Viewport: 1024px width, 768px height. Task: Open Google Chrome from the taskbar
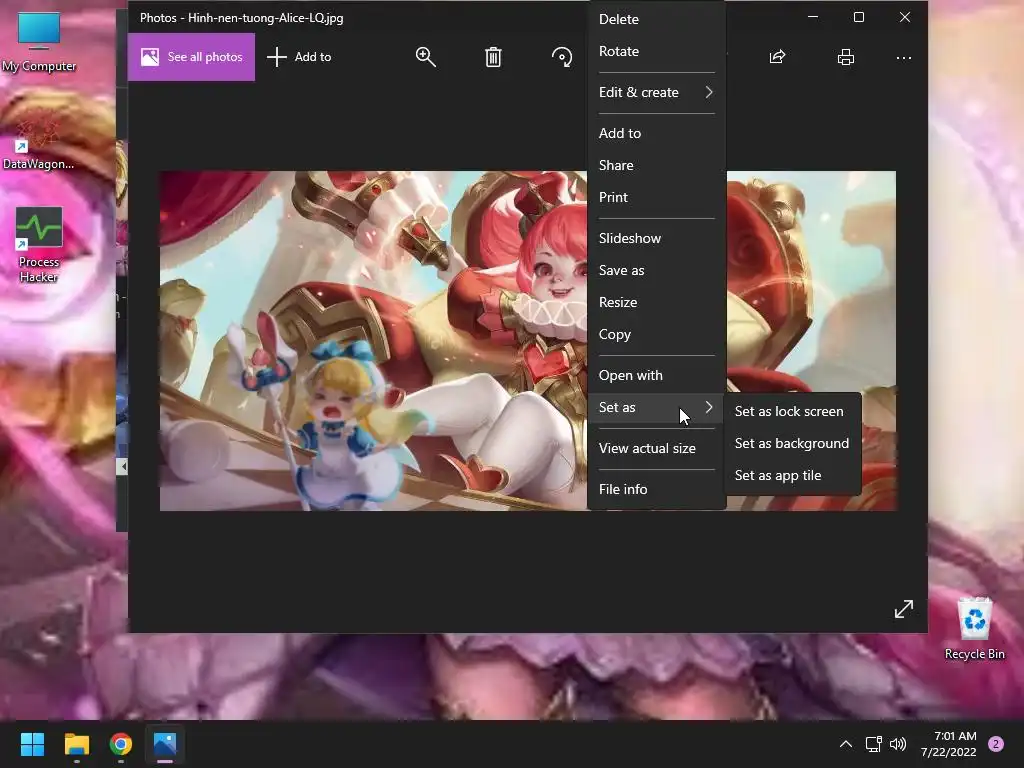pos(121,744)
